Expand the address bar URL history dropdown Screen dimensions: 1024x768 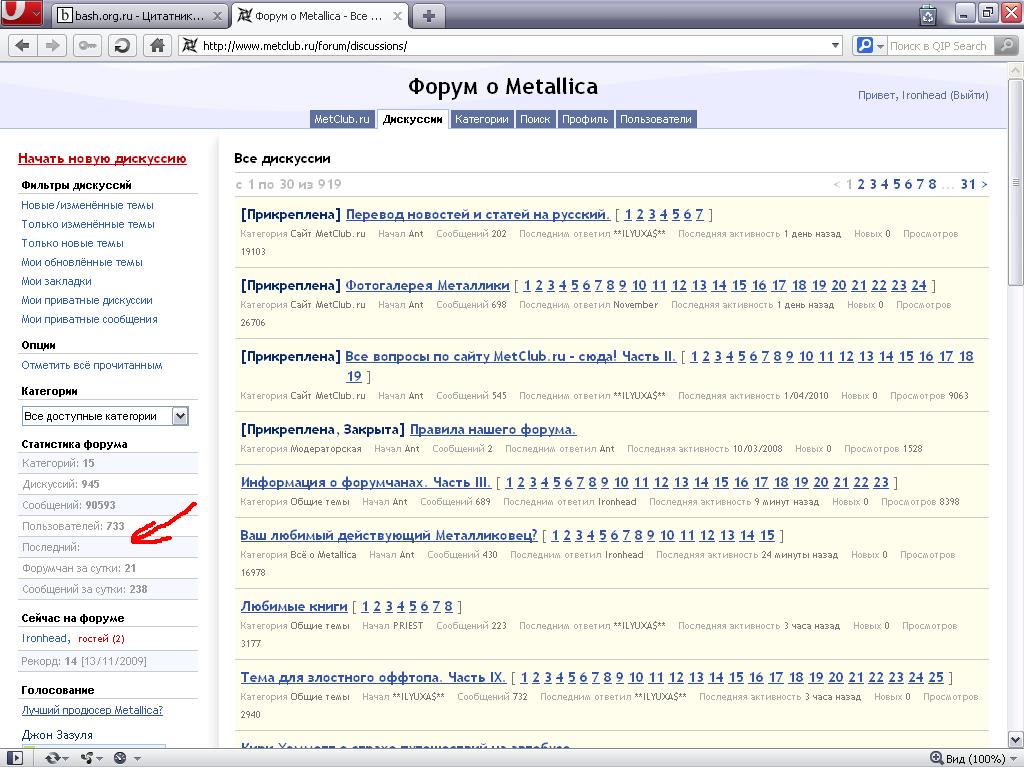836,46
